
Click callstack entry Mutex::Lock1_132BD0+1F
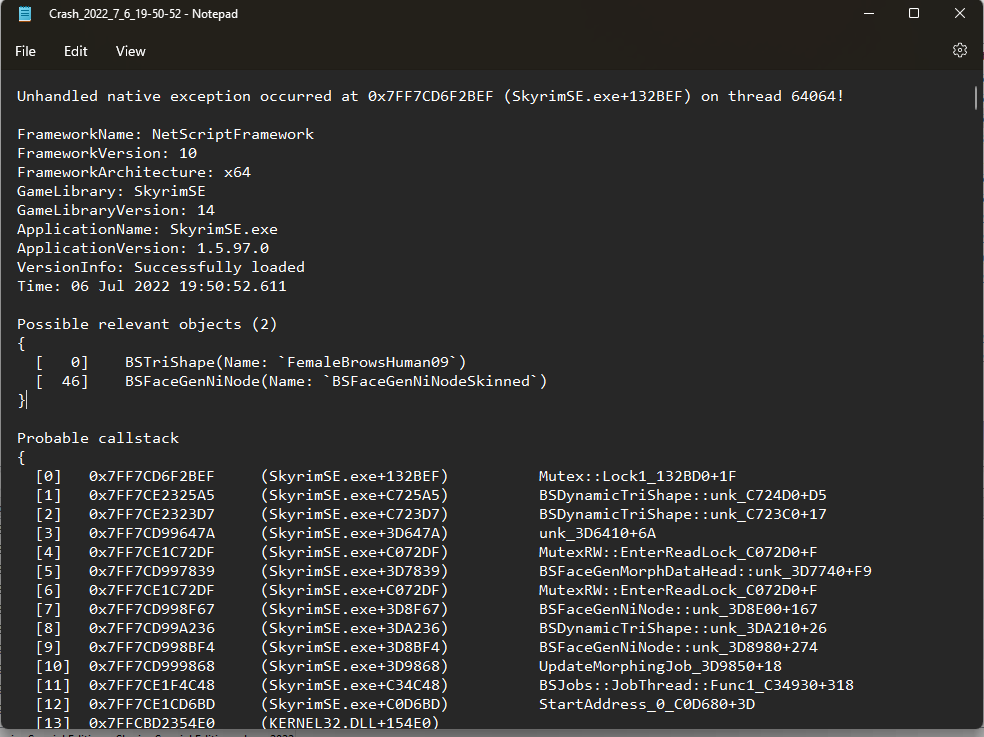click(x=637, y=476)
